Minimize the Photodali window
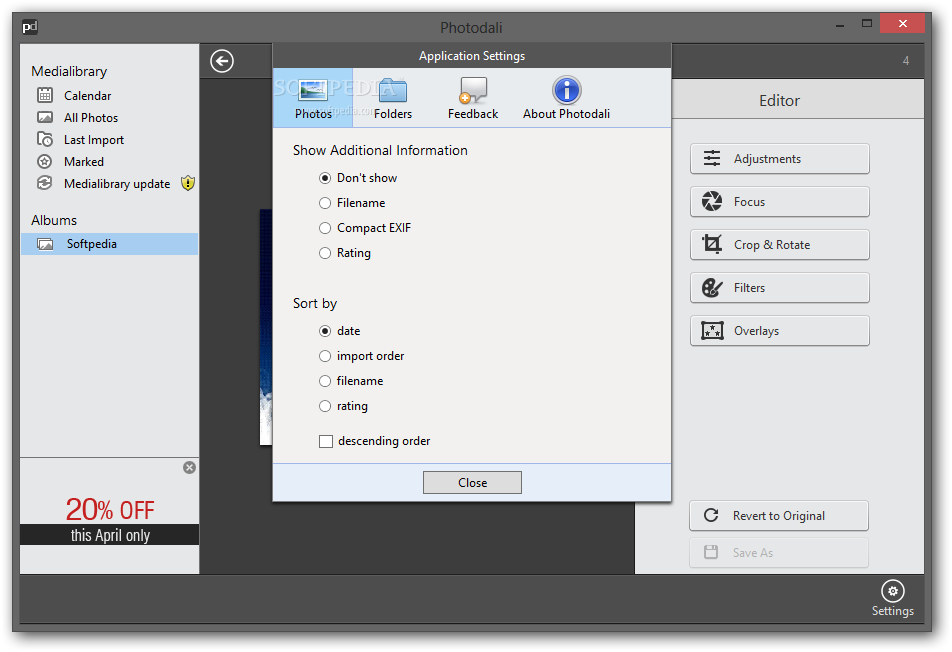 pos(840,26)
